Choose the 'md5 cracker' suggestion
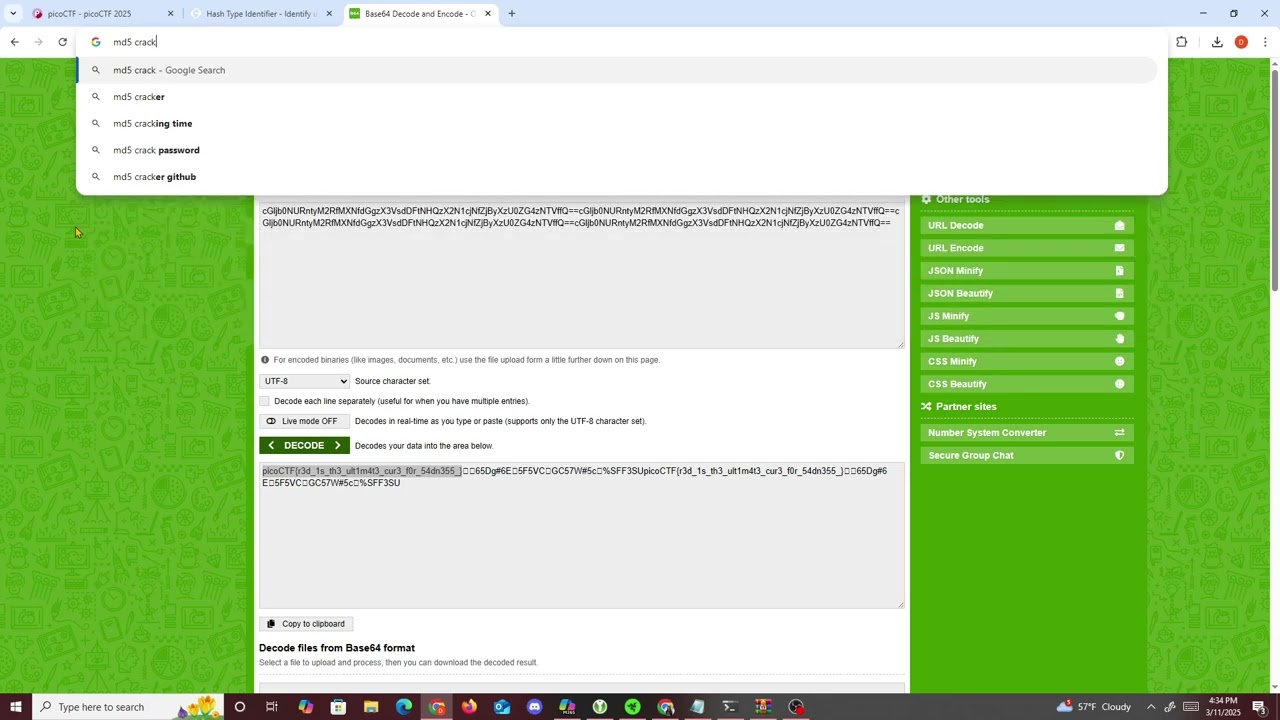Screen dimensions: 1280x720 point(617,97)
